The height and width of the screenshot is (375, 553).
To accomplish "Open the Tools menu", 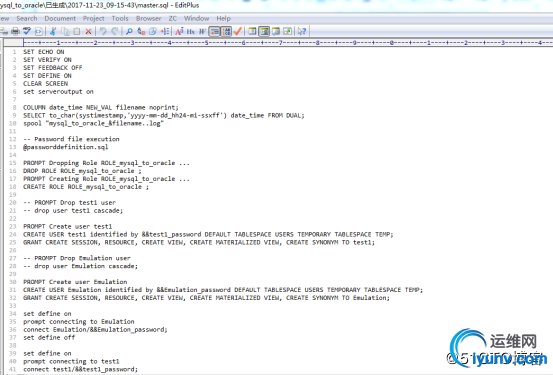I will pyautogui.click(x=120, y=18).
